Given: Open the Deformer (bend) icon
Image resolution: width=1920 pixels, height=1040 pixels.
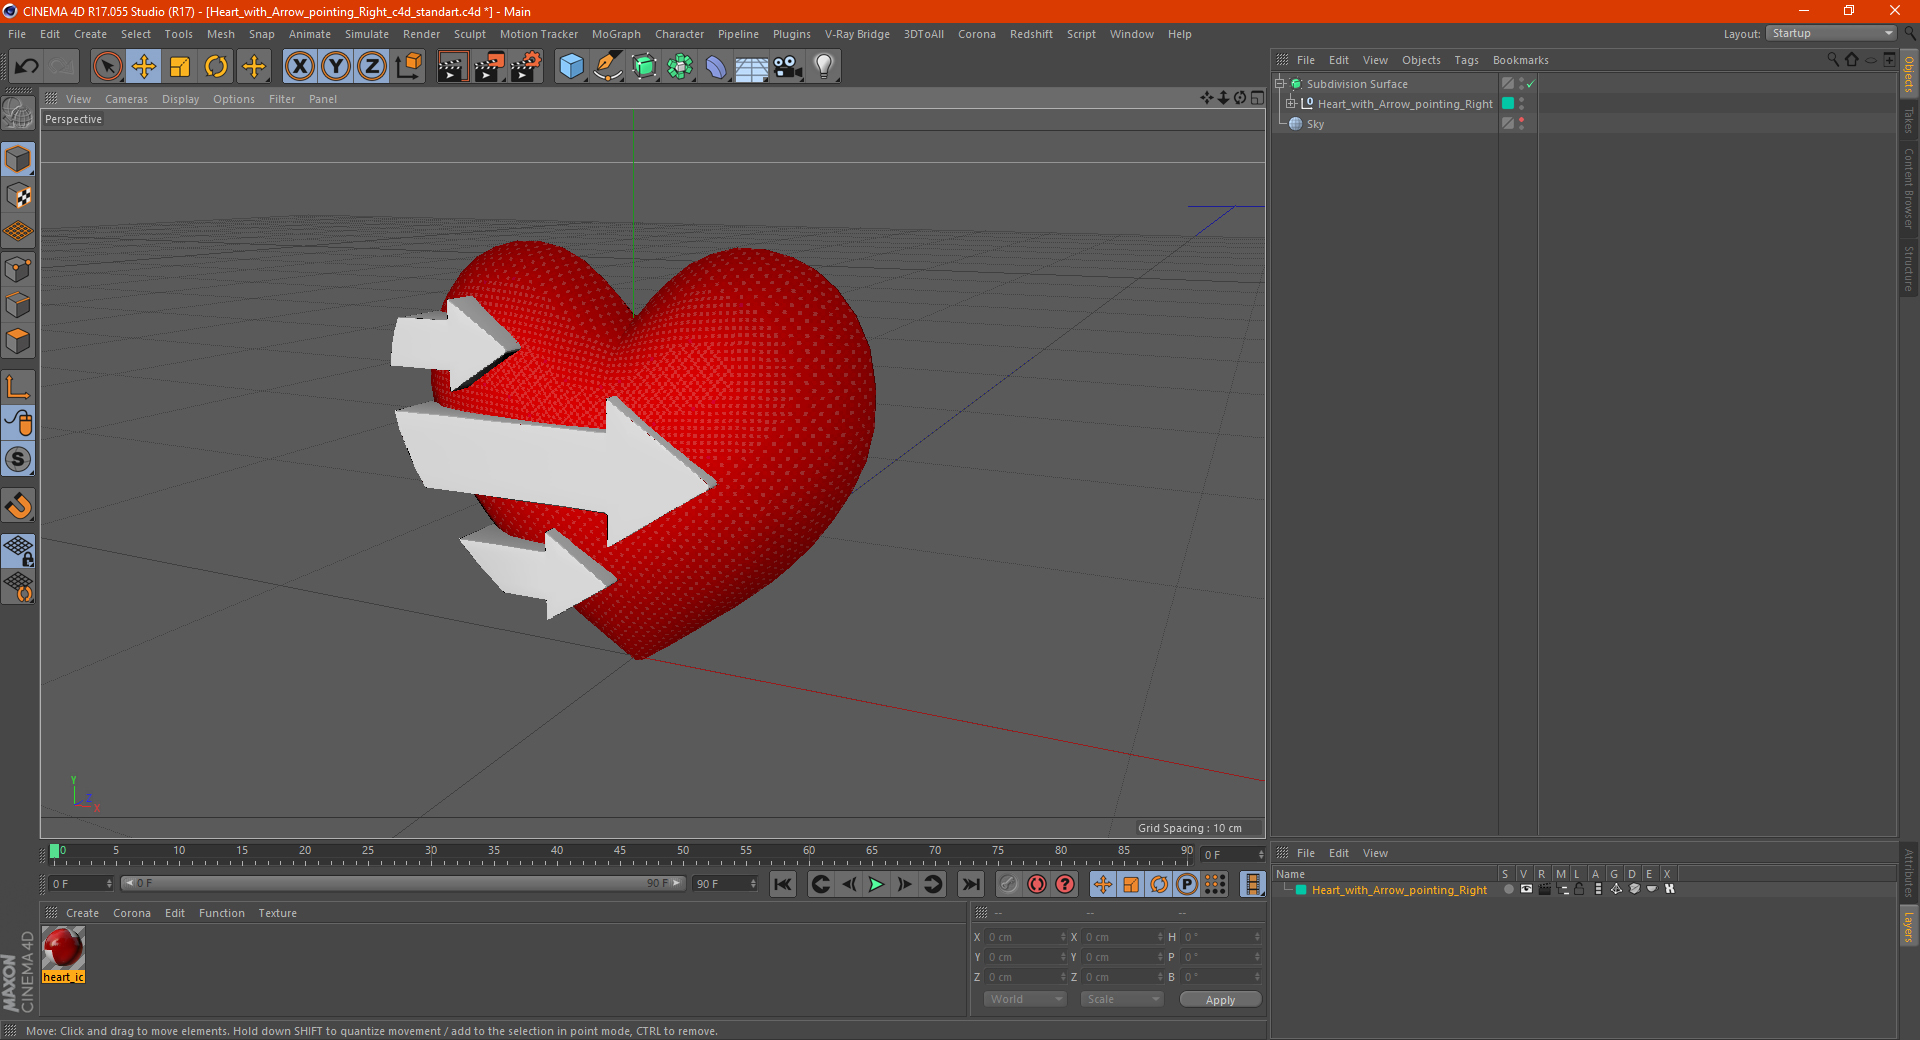Looking at the screenshot, I should 716,67.
